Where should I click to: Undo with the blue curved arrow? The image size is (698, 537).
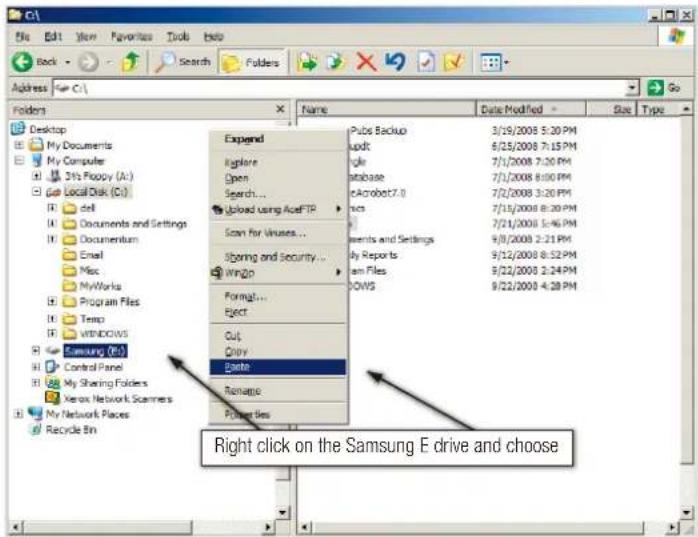pyautogui.click(x=395, y=61)
